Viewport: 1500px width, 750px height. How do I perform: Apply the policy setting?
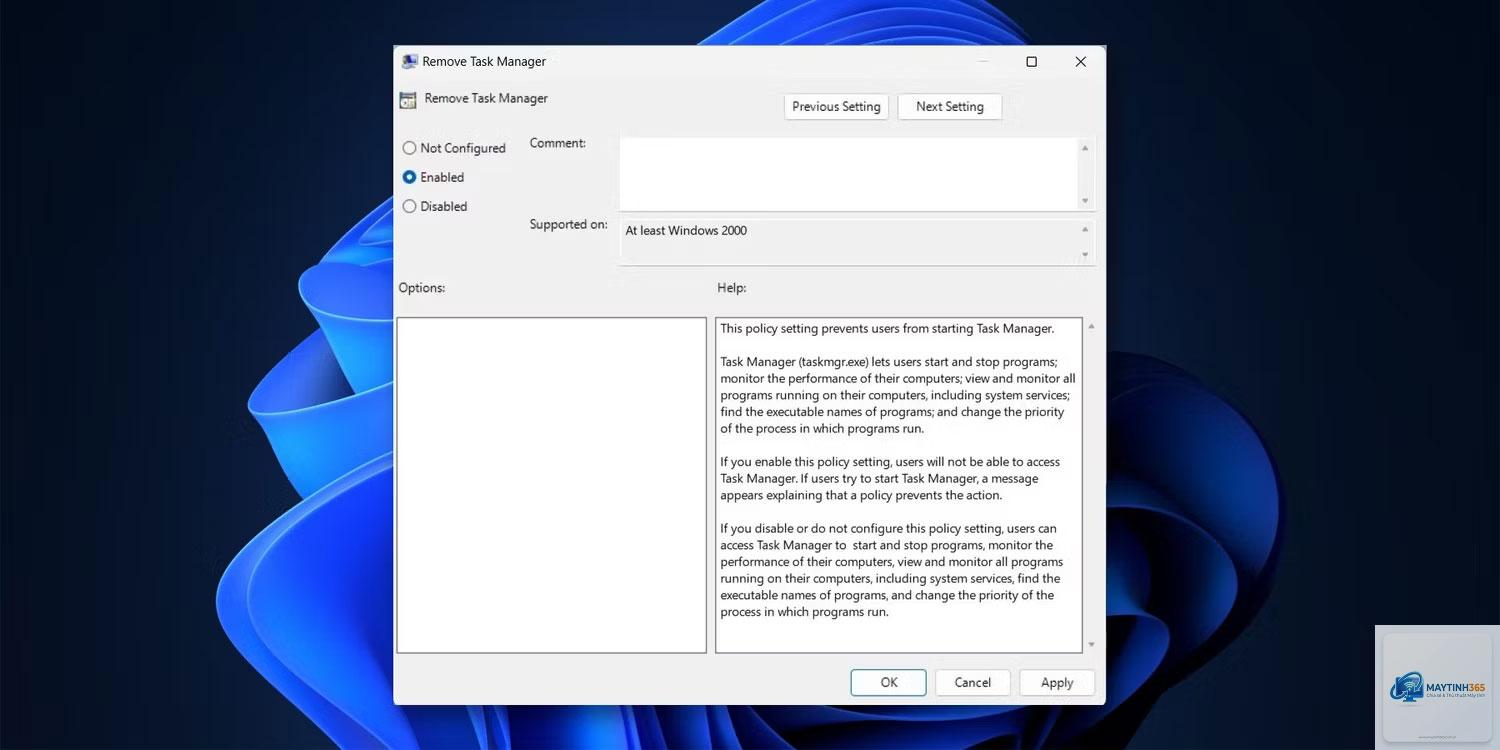(1057, 683)
